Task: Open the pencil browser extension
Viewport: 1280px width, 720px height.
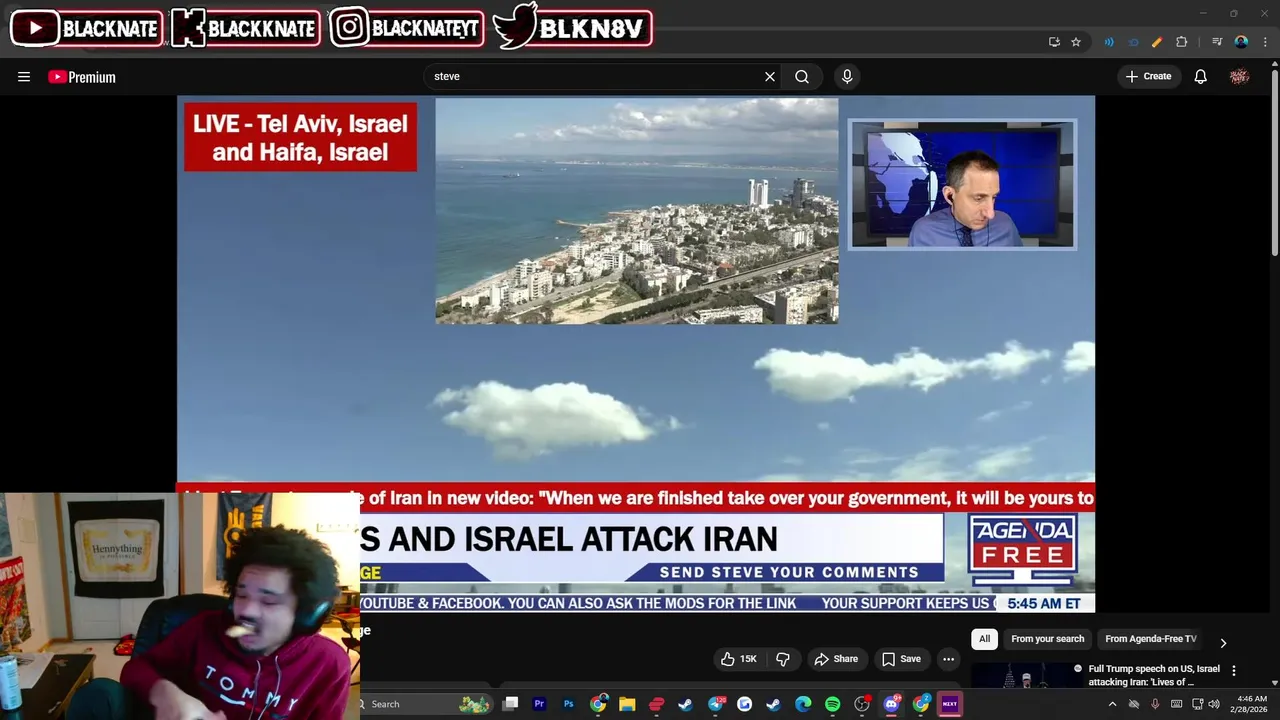Action: pyautogui.click(x=1157, y=42)
